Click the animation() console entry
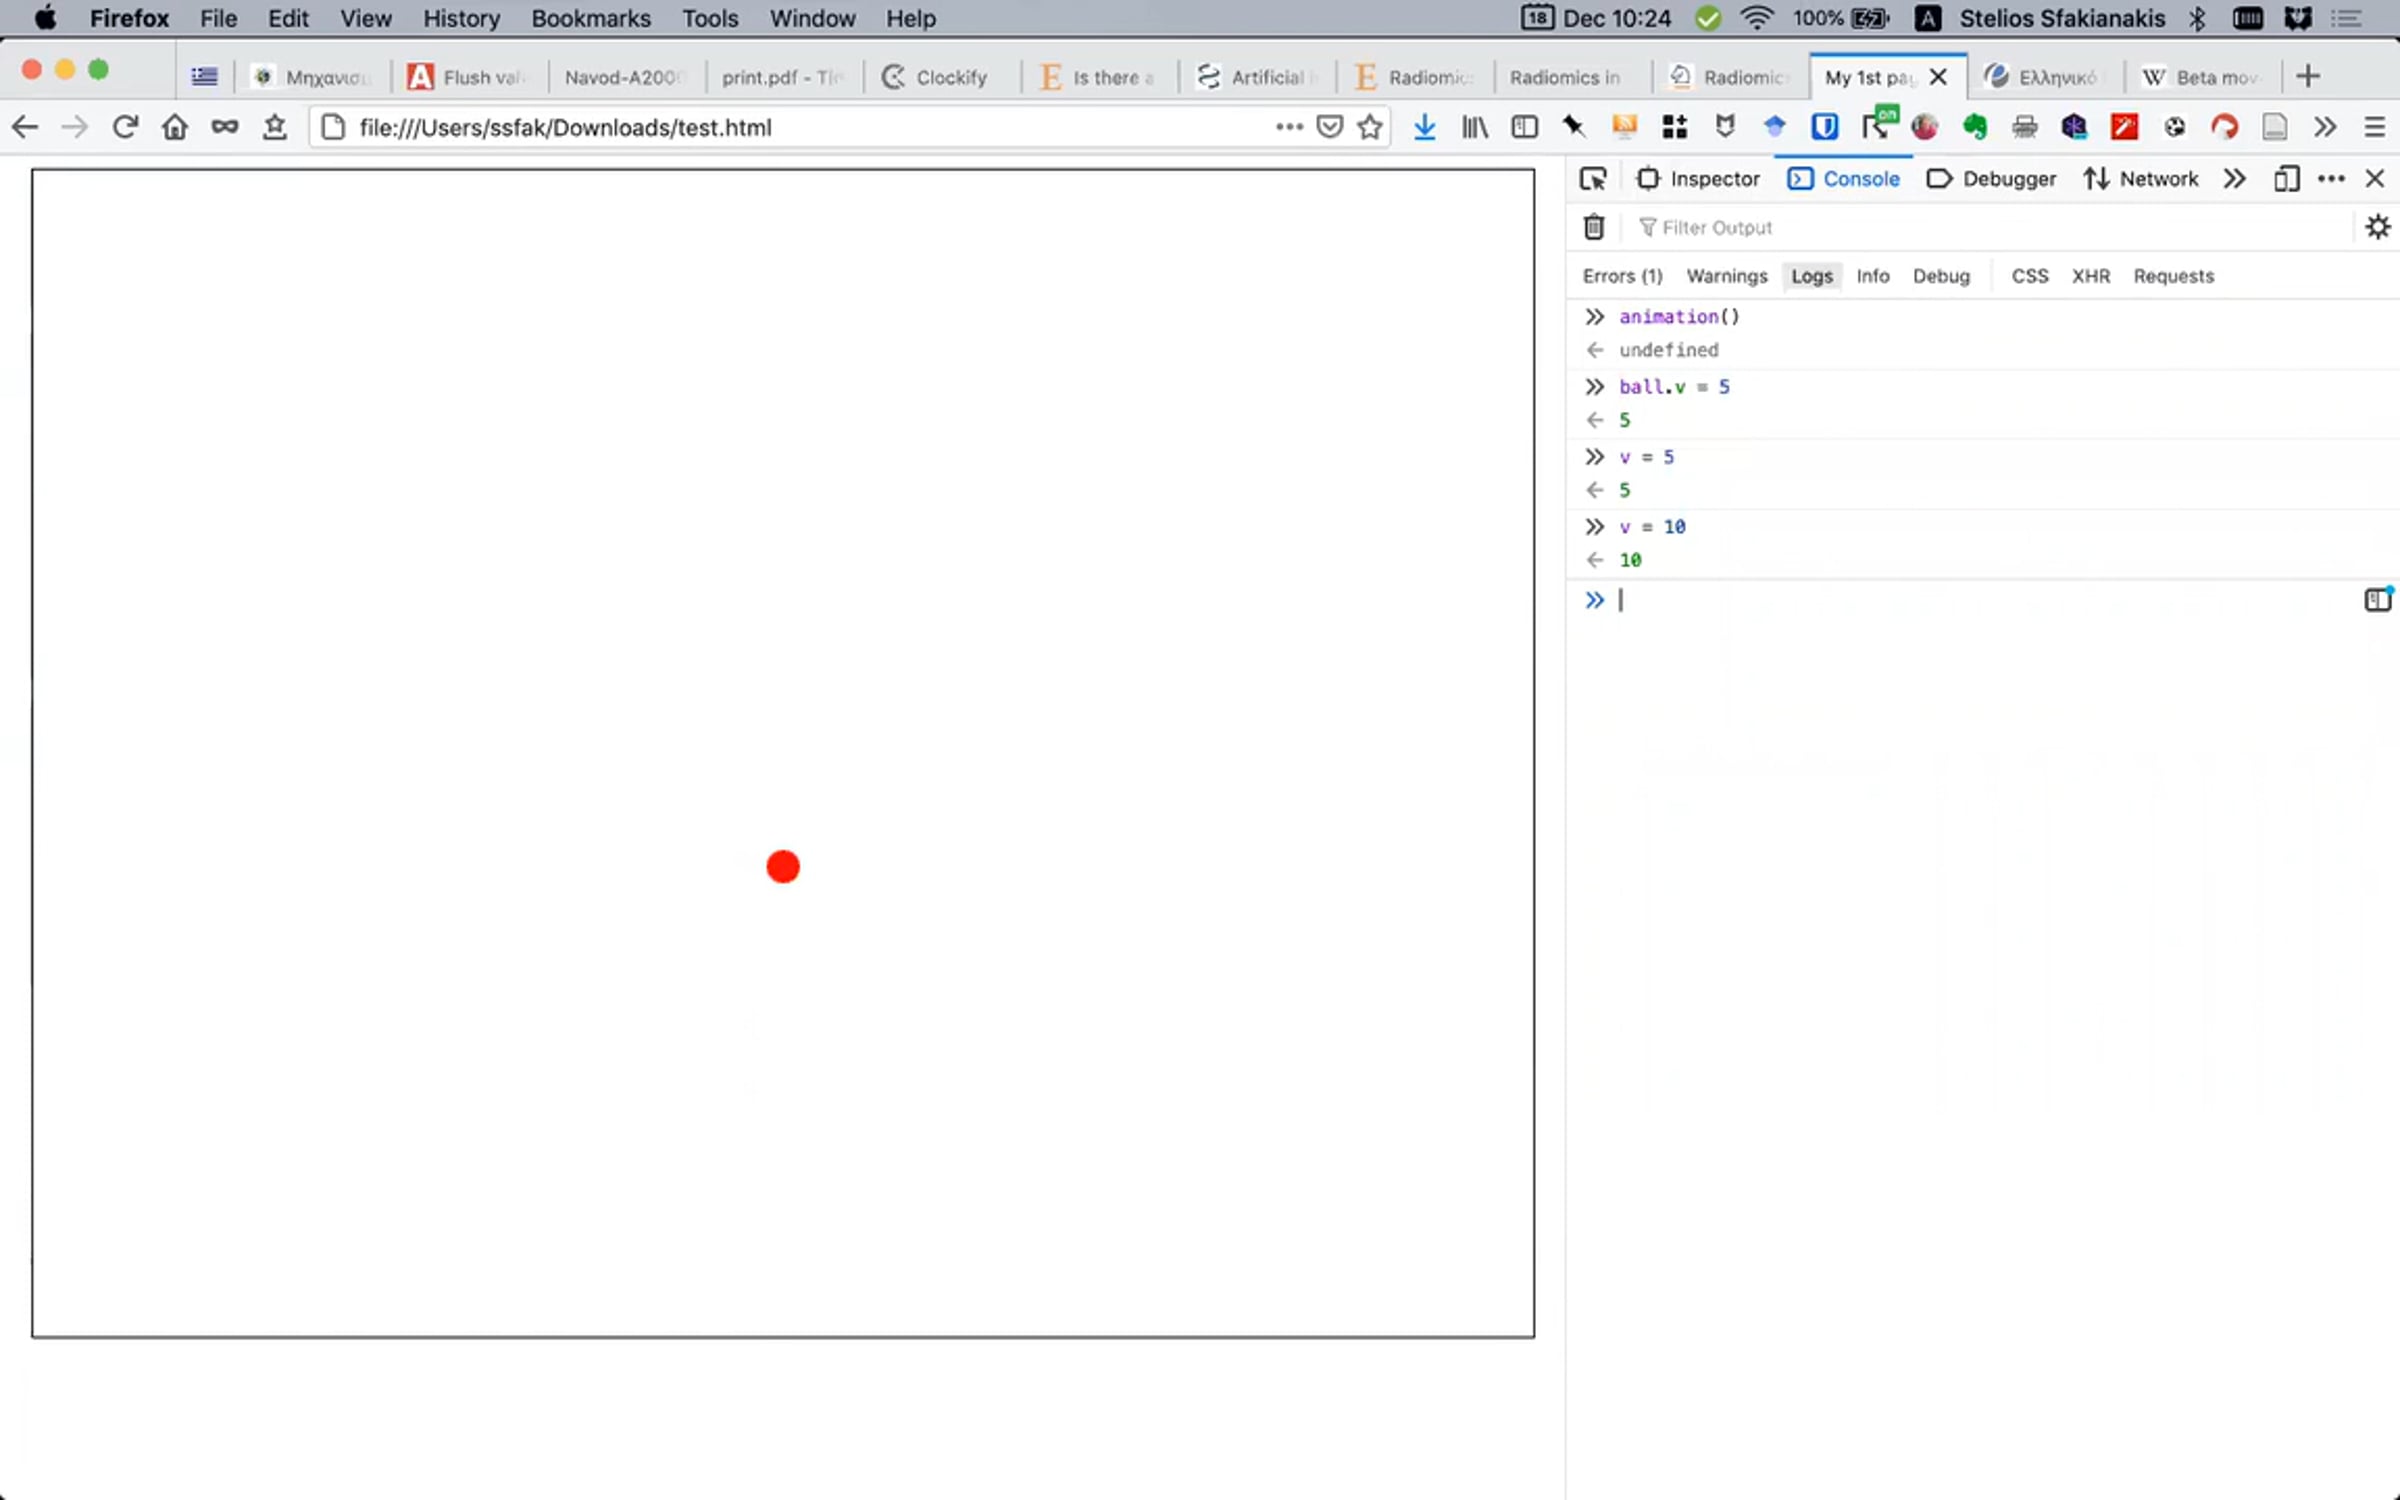 1679,317
